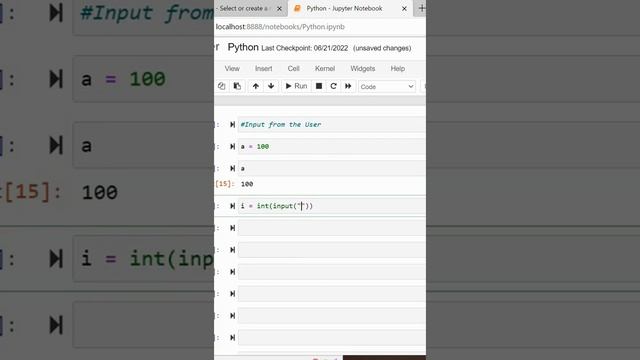Viewport: 640px width, 360px height.
Task: Click the (unsaved changes) status text
Action: coord(382,48)
